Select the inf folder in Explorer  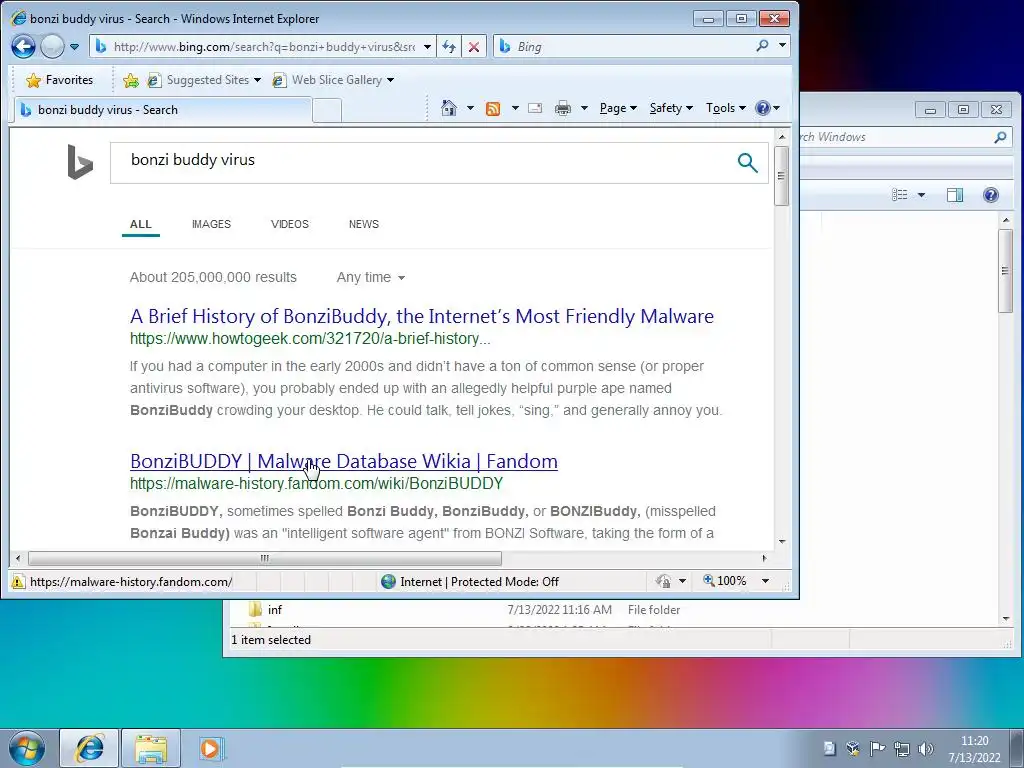275,609
